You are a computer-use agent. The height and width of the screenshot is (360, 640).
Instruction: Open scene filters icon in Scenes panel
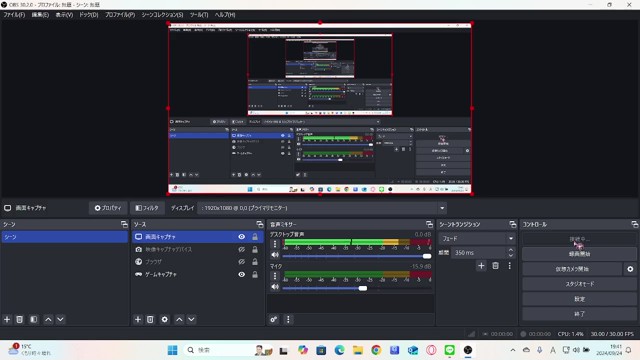click(33, 319)
